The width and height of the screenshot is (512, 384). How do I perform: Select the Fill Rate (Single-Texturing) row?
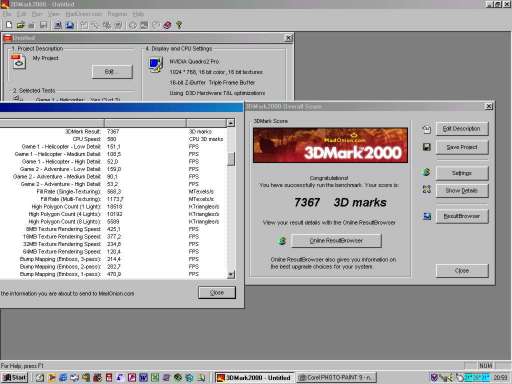(113, 192)
